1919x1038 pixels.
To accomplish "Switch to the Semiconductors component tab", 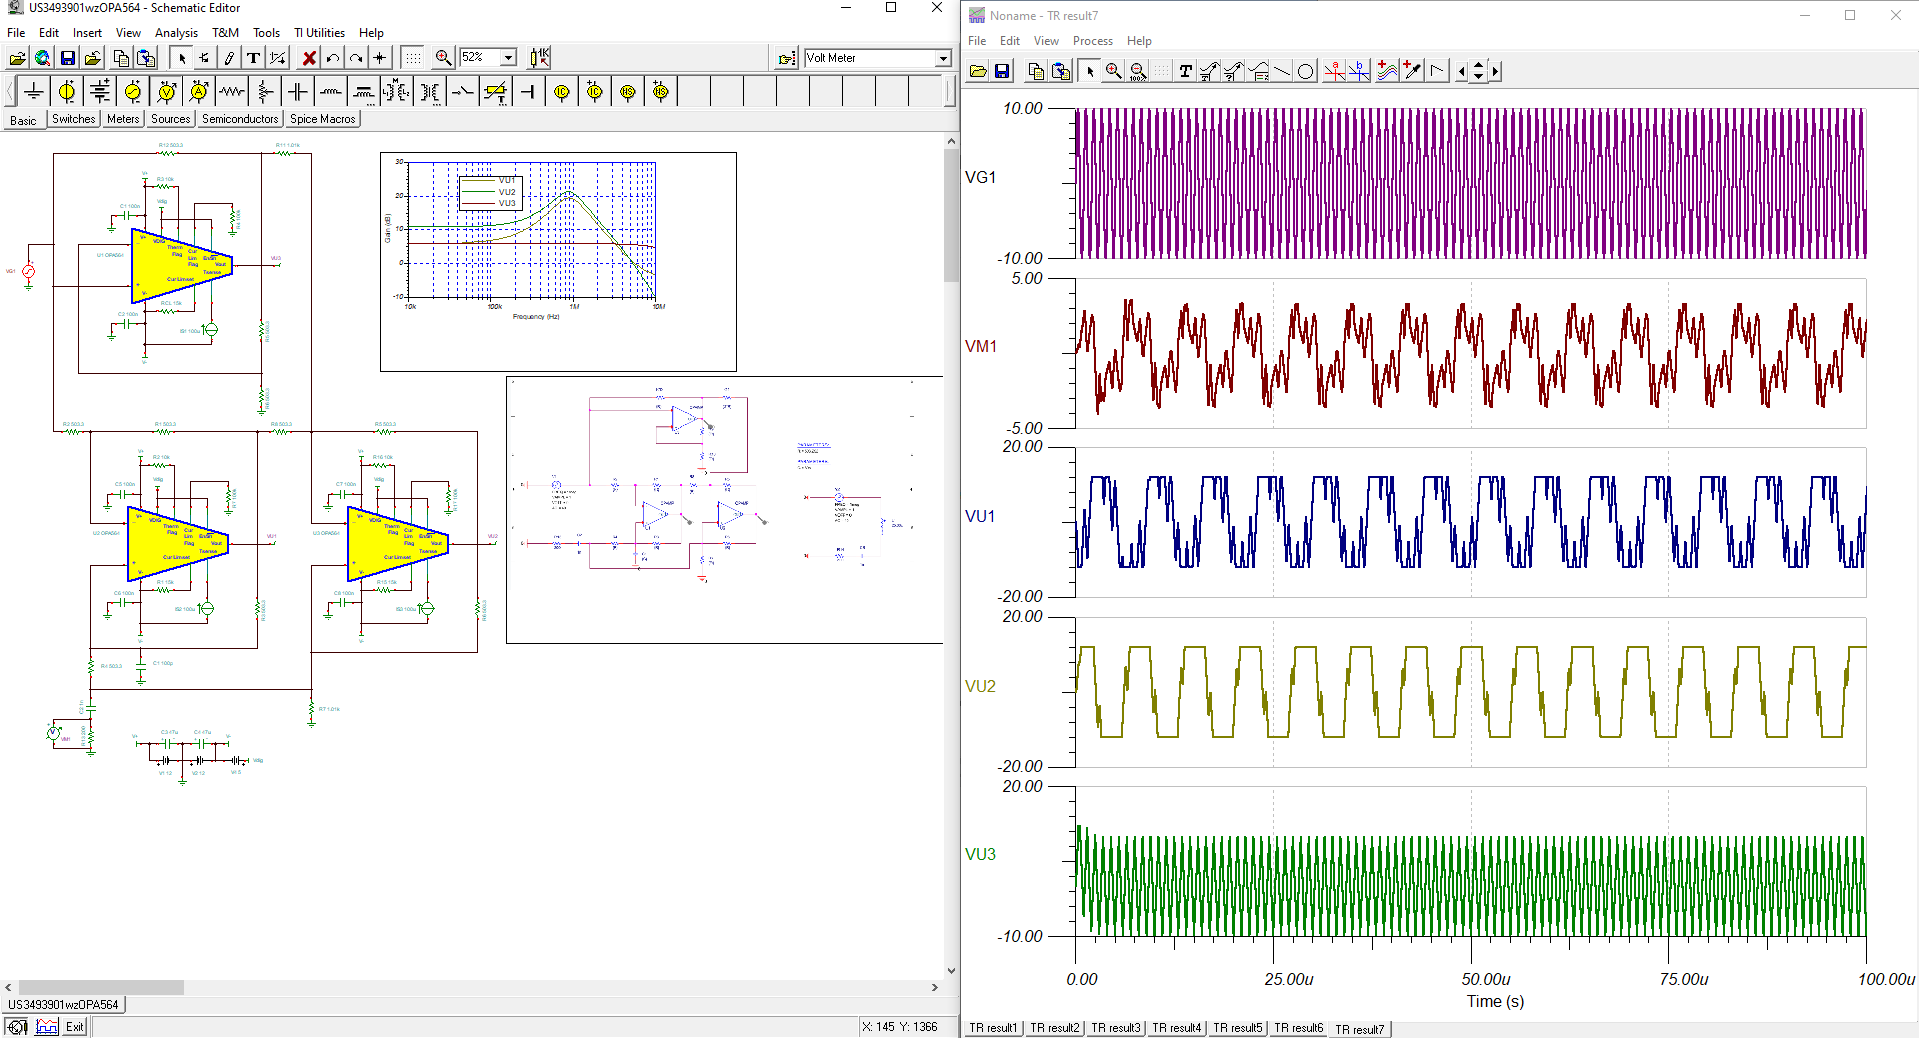I will point(240,119).
